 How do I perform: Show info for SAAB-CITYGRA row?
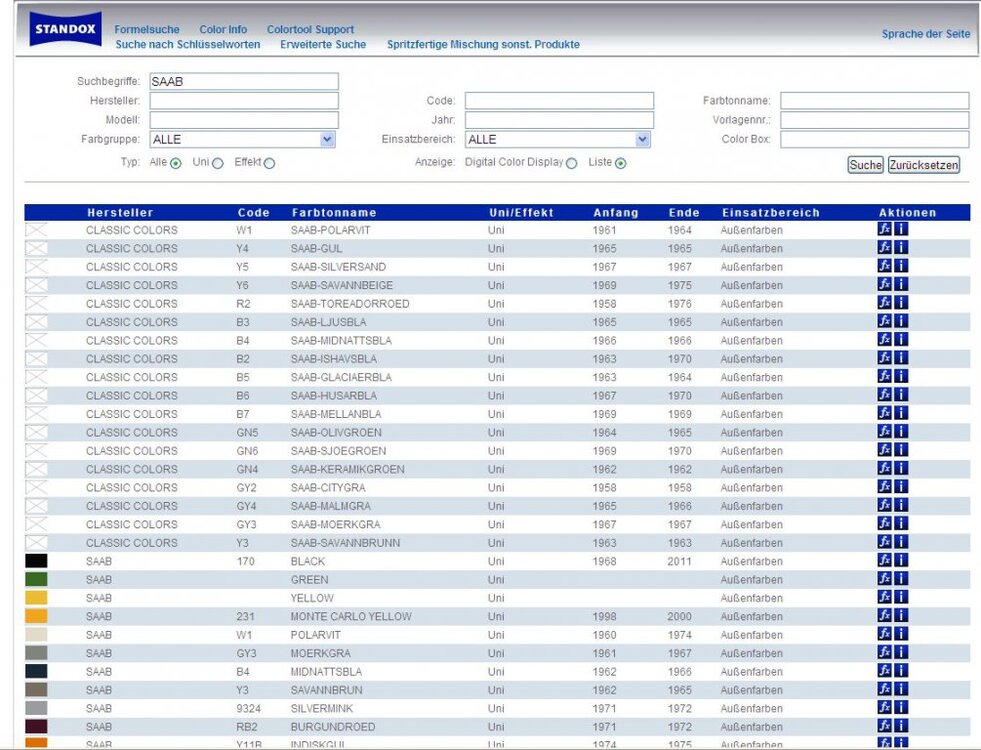900,487
